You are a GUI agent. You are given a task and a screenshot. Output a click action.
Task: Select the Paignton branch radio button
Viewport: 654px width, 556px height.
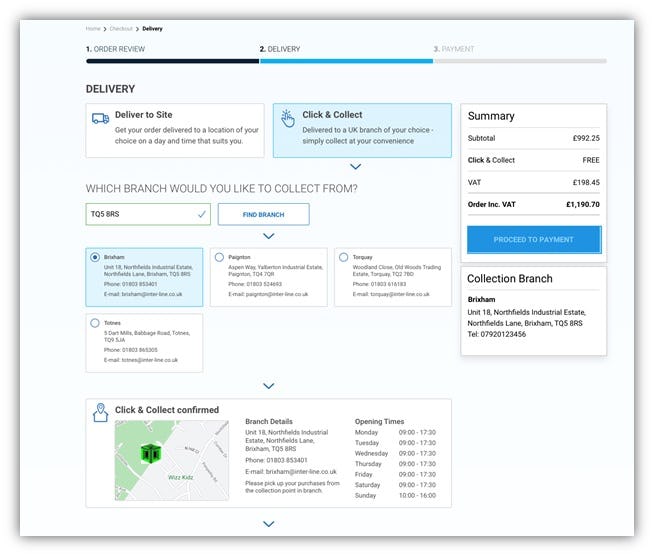coord(219,257)
